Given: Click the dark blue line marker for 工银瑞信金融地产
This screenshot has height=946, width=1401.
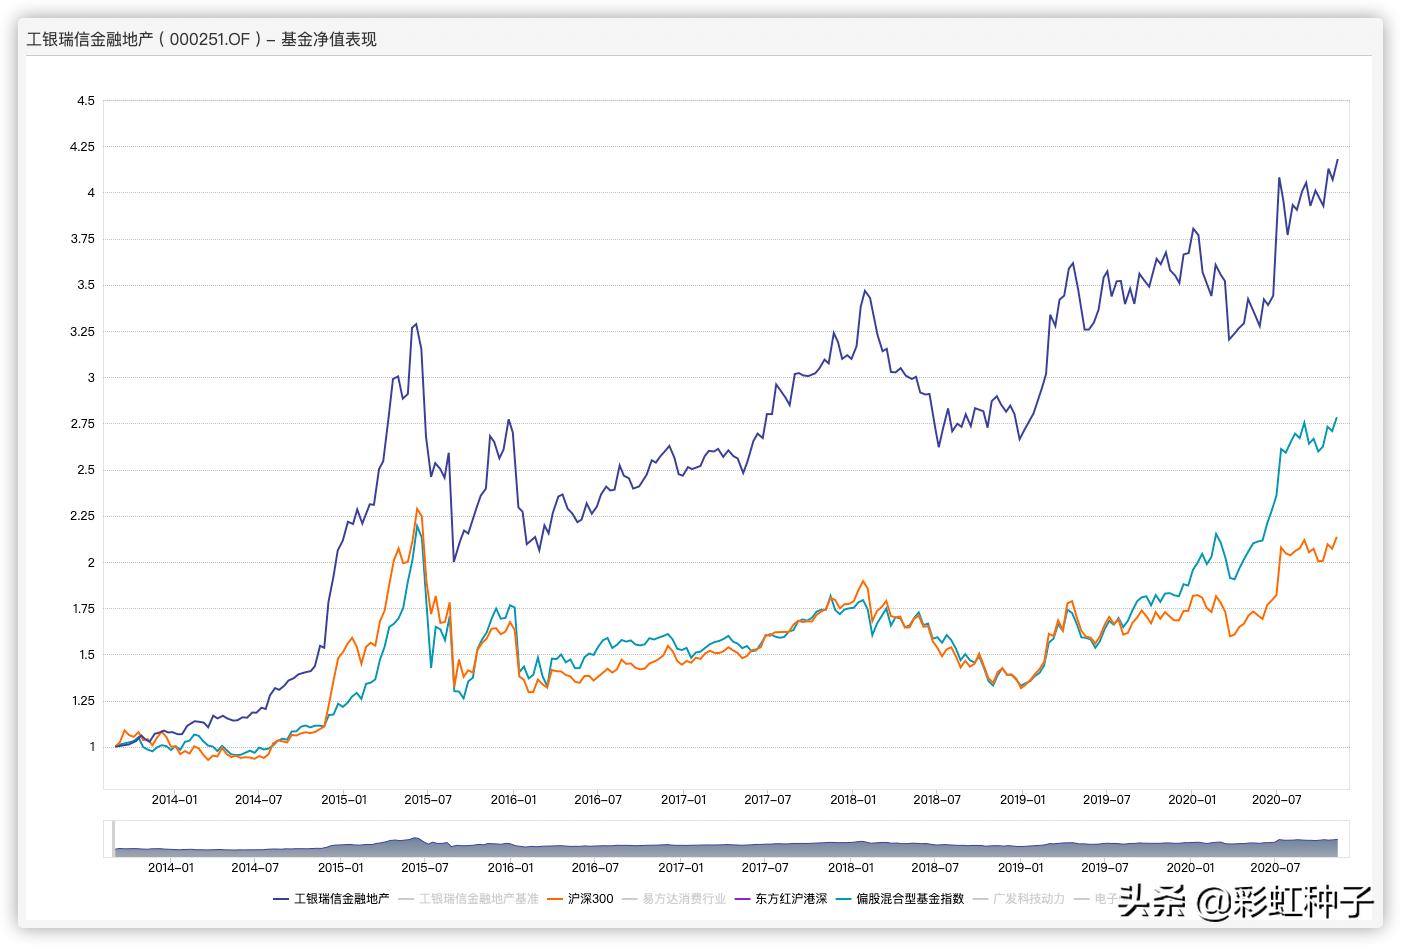Looking at the screenshot, I should point(279,897).
